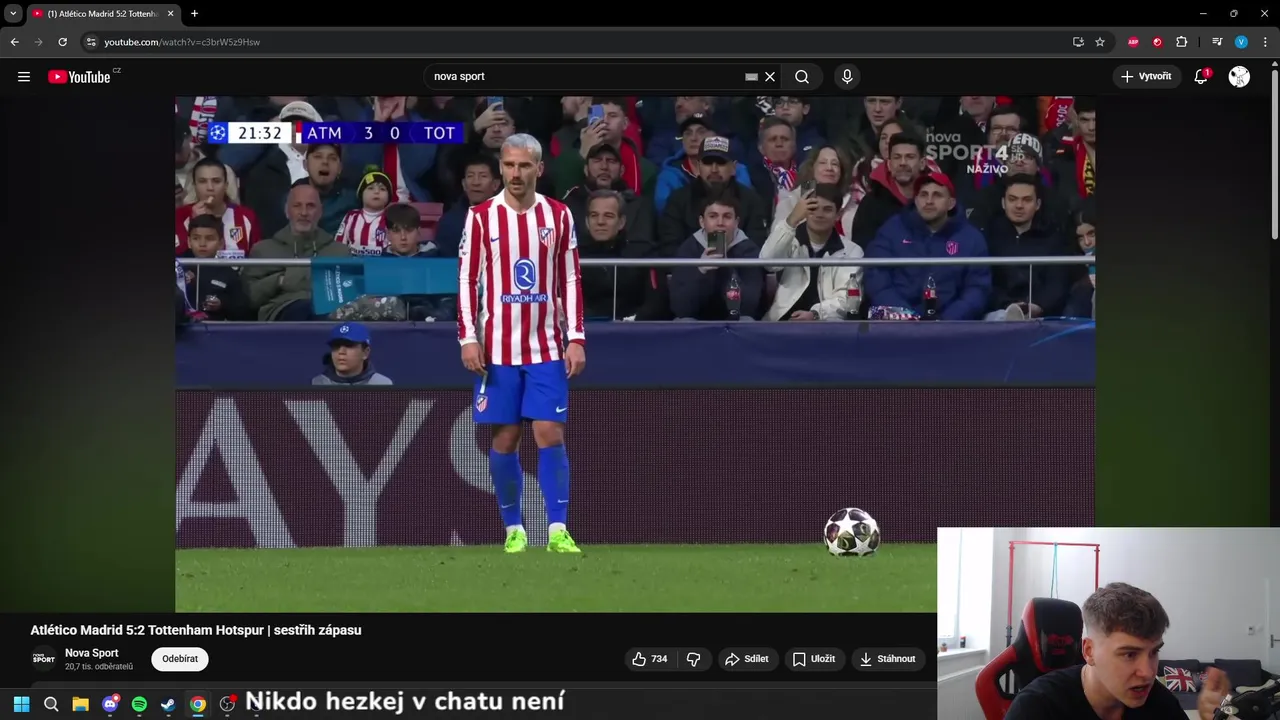Open OBS Studio from the taskbar
Image resolution: width=1280 pixels, height=720 pixels.
click(x=227, y=704)
